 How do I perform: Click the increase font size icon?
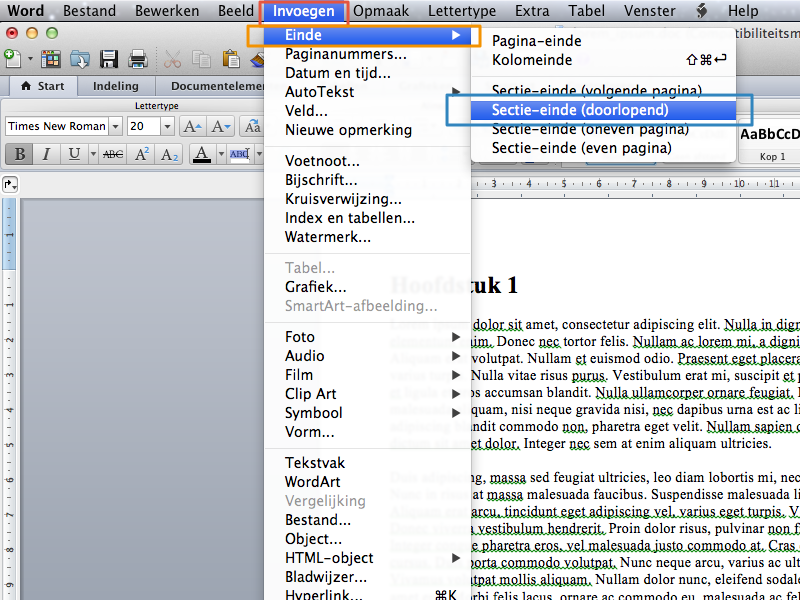[x=192, y=126]
